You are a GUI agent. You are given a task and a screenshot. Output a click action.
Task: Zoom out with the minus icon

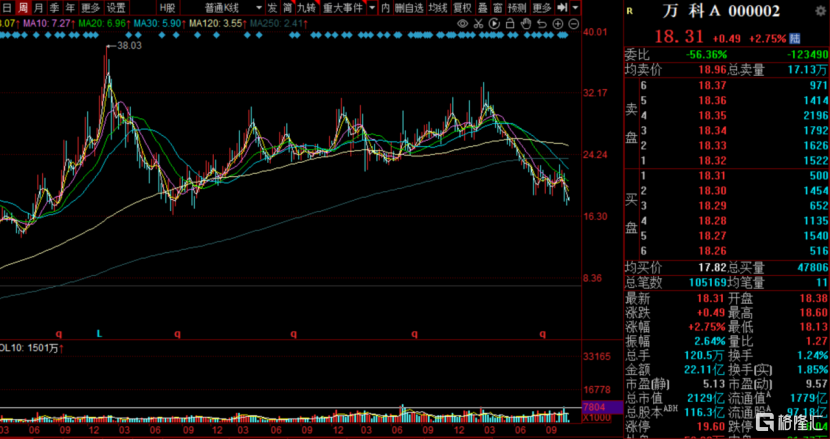[x=574, y=23]
